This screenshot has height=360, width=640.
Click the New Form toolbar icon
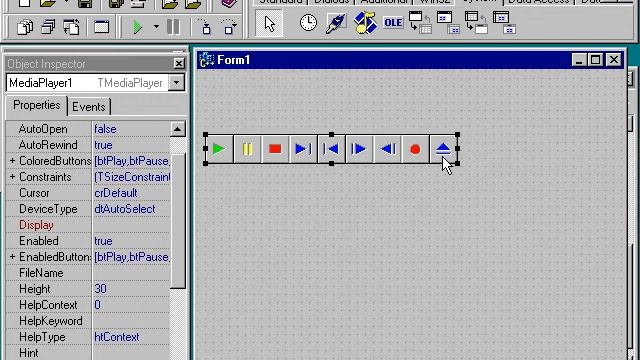click(x=102, y=28)
